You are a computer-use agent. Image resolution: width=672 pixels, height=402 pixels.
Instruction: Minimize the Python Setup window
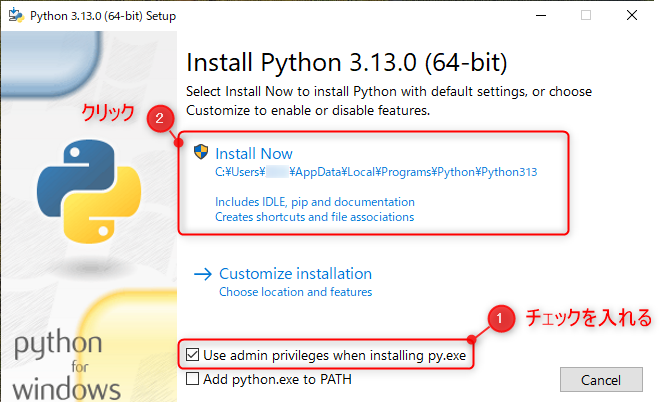[x=539, y=15]
